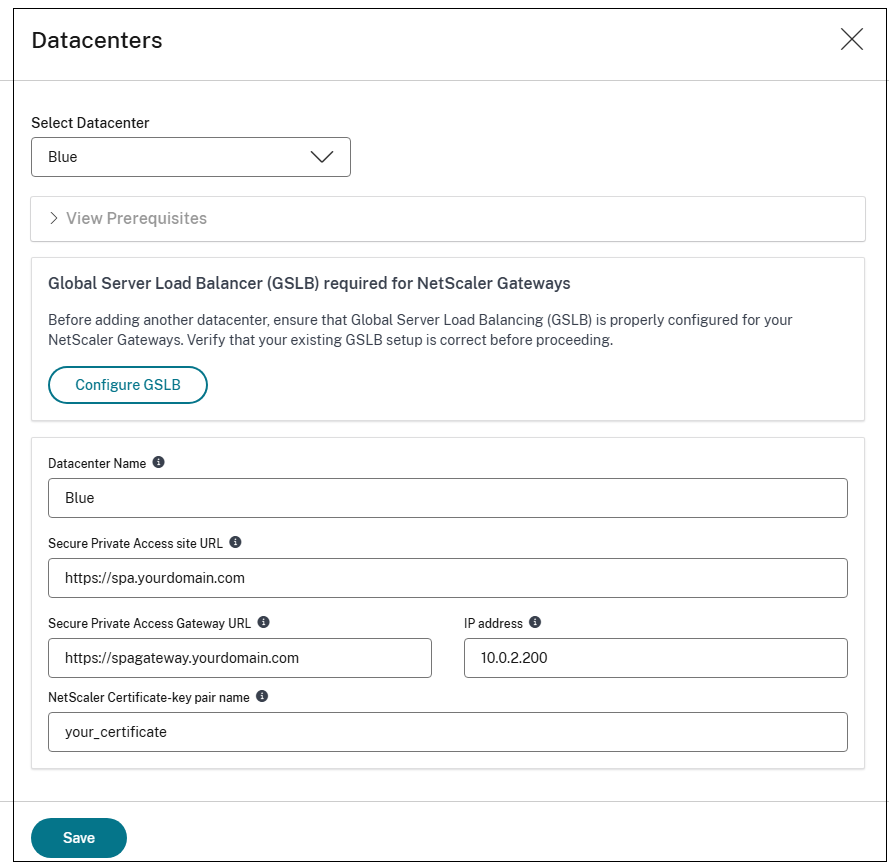The image size is (889, 867).
Task: Click info icon next to Secure Private Access site URL
Action: pyautogui.click(x=236, y=542)
